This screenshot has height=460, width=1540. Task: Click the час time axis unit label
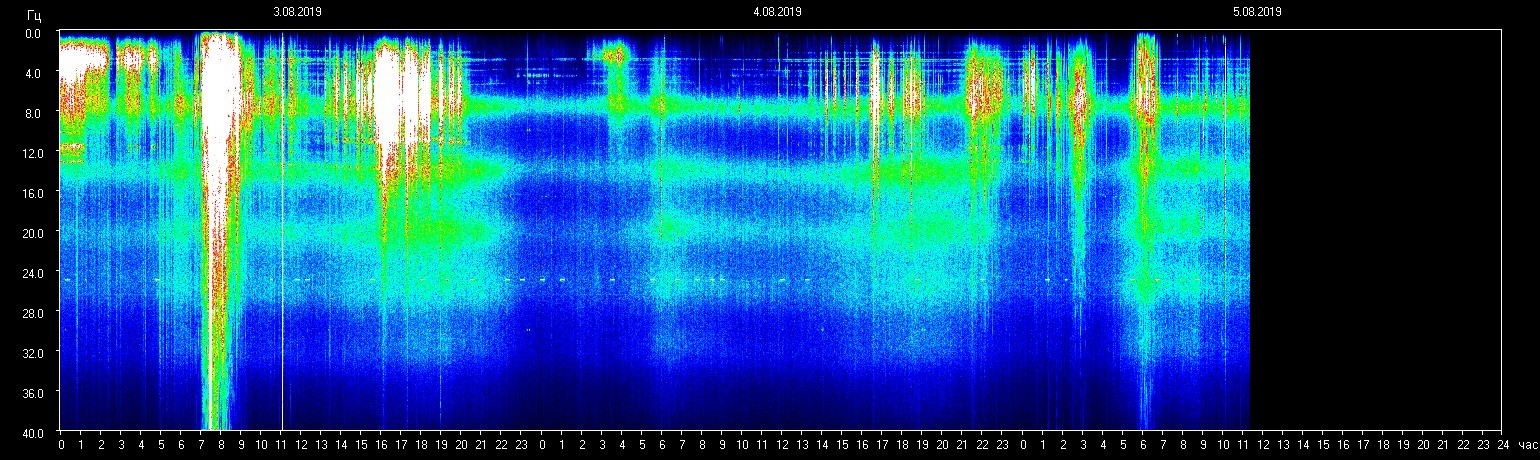click(x=1527, y=444)
